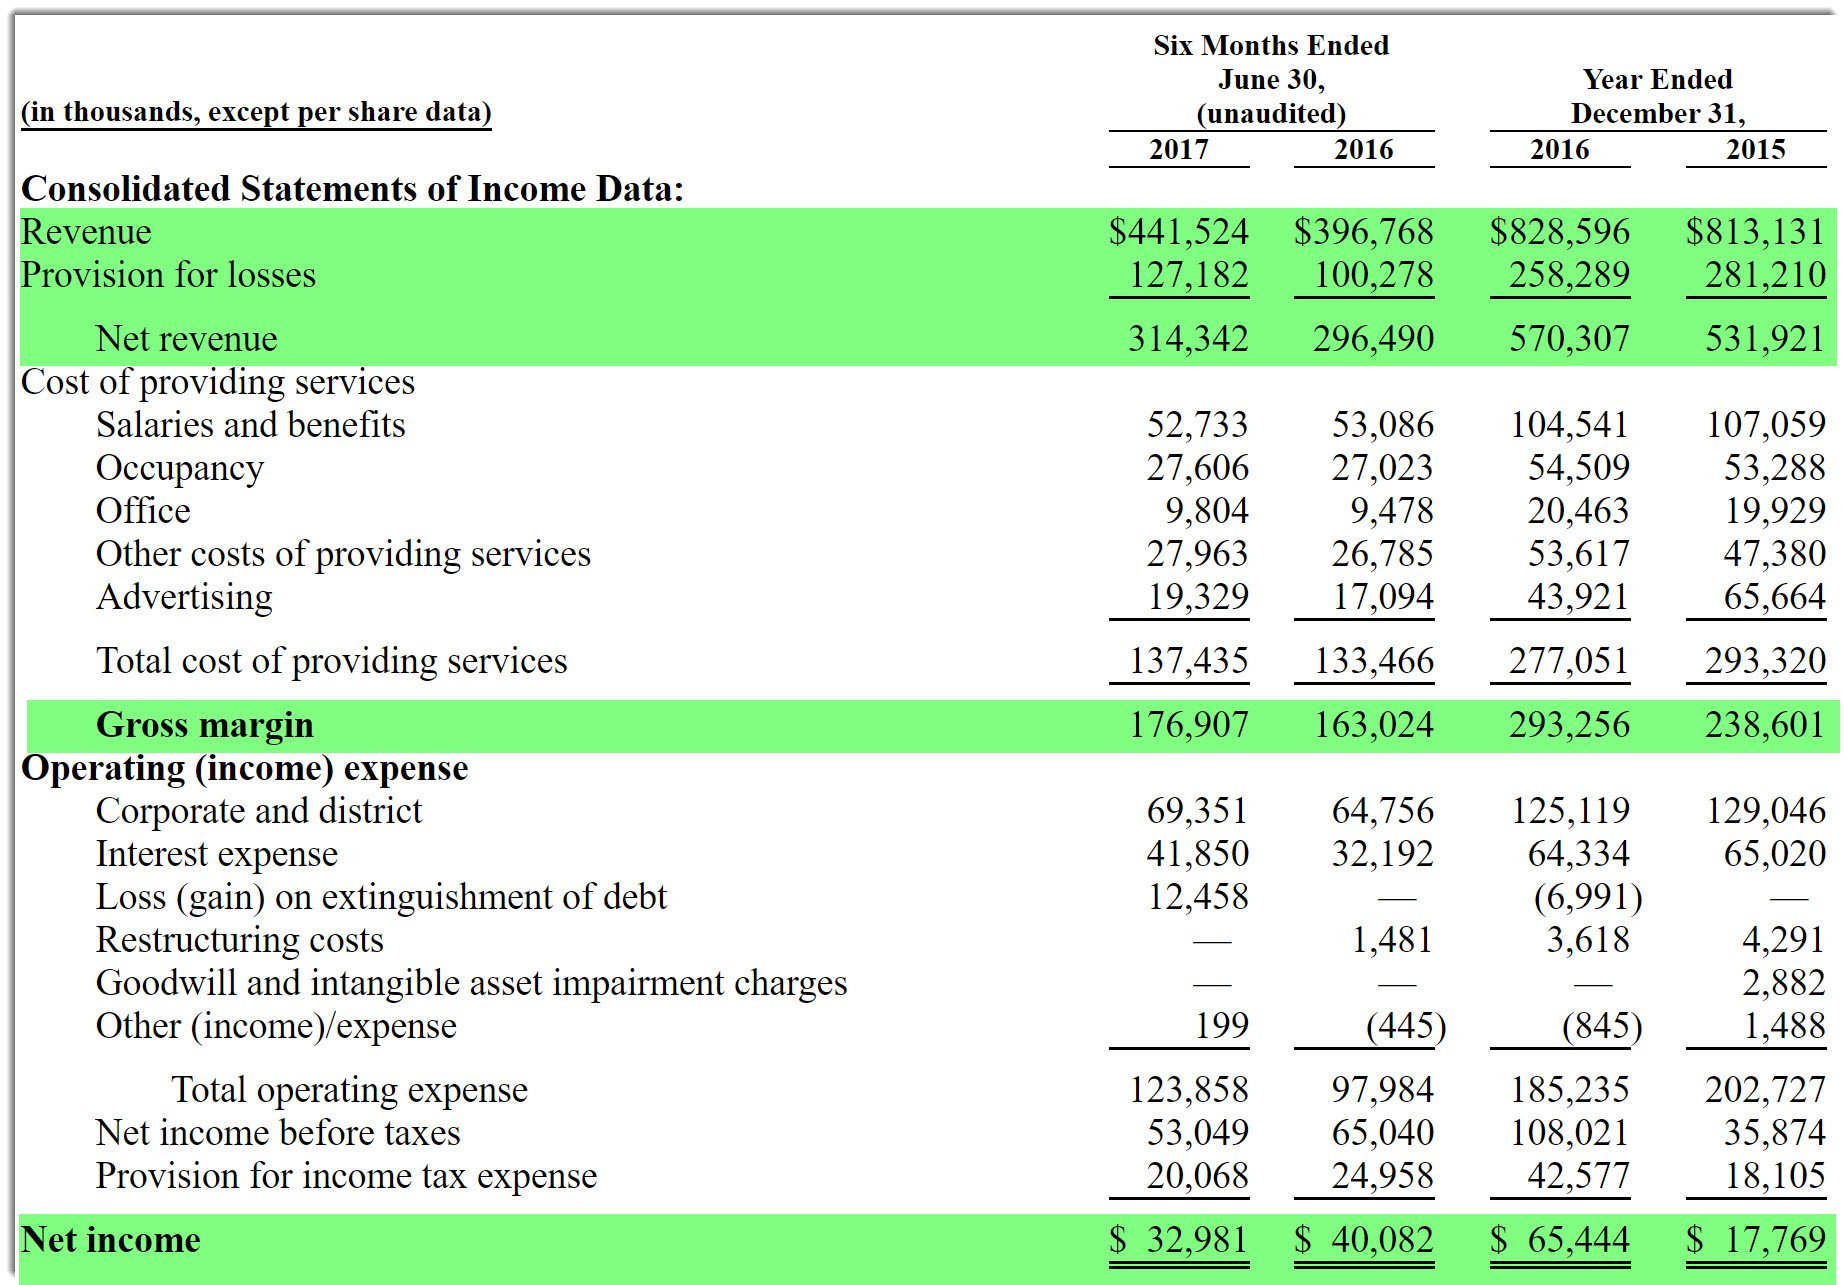This screenshot has height=1285, width=1844.
Task: Click 'Other costs of providing services' label
Action: tap(343, 554)
